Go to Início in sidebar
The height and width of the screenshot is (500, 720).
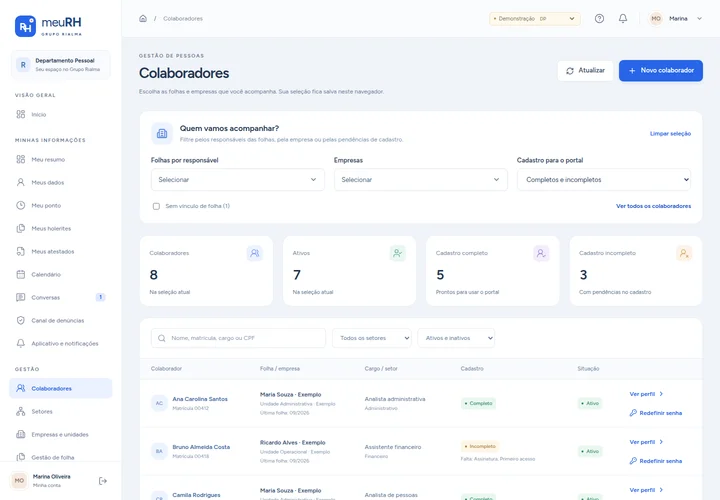(61, 114)
